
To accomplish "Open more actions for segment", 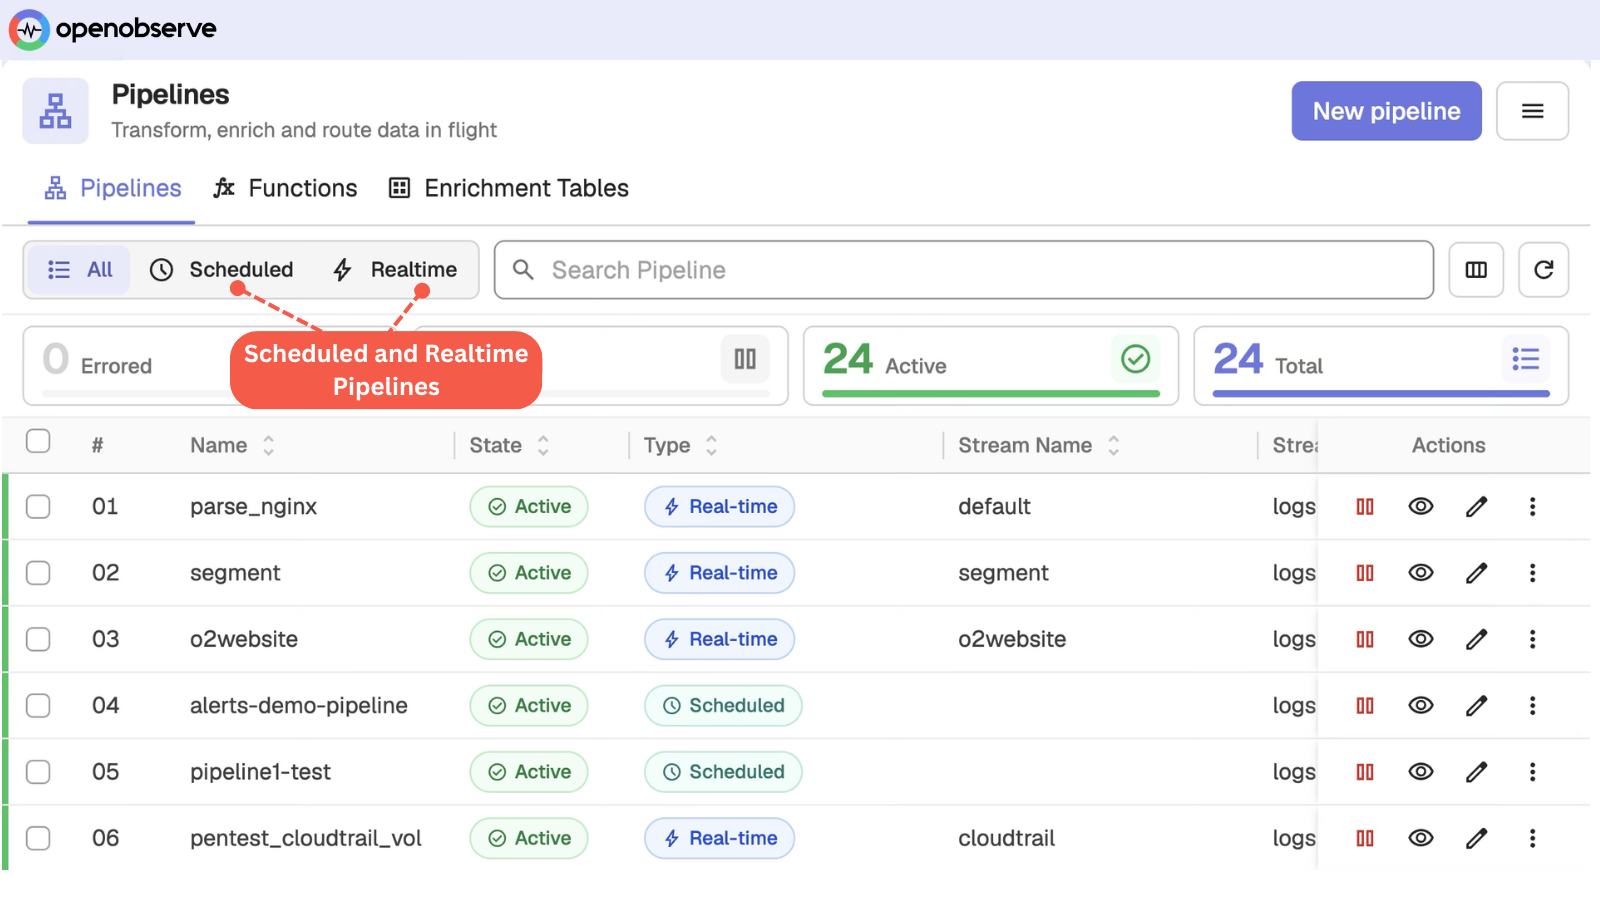I will (x=1532, y=573).
